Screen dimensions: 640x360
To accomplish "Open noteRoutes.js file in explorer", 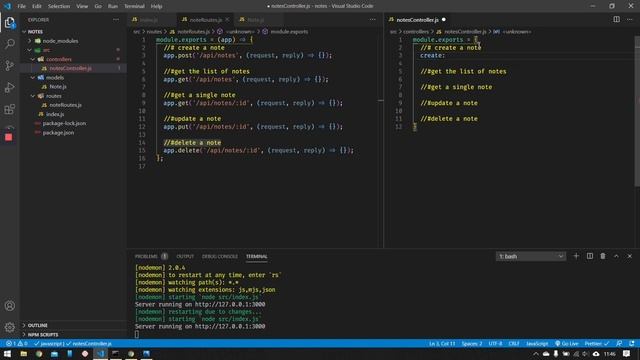I will coord(73,105).
